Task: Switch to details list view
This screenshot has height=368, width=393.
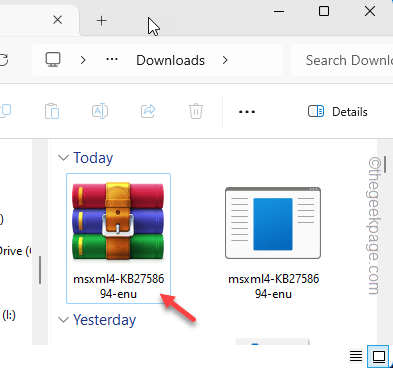Action: point(356,356)
